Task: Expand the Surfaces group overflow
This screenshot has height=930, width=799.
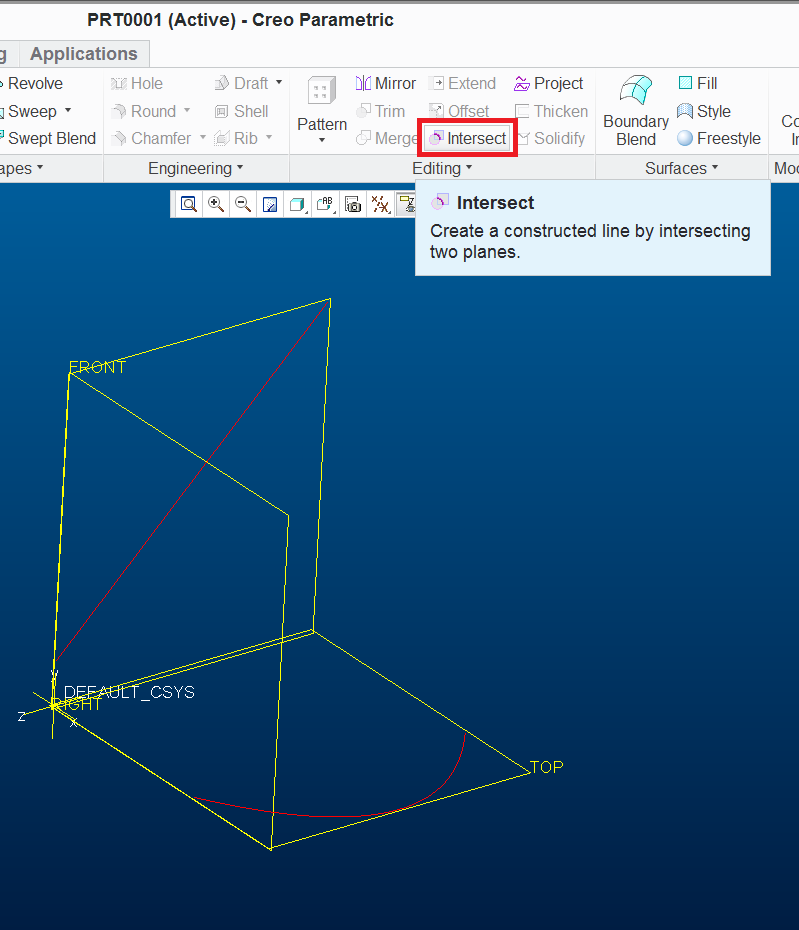Action: tap(682, 168)
